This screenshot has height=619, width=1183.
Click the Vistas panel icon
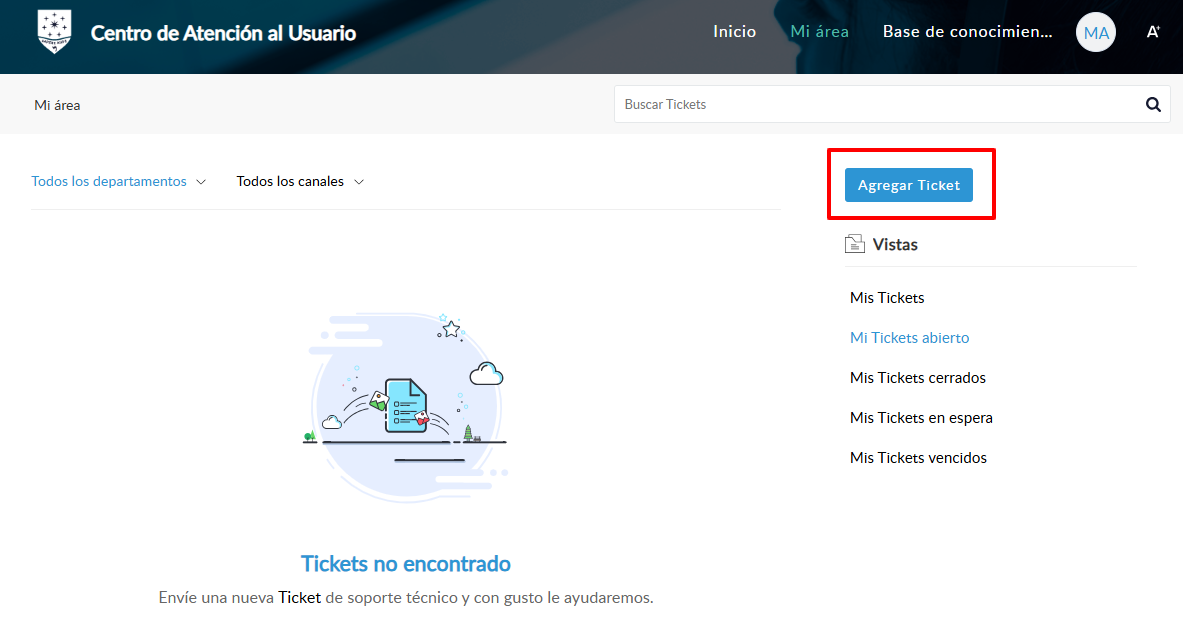(854, 244)
